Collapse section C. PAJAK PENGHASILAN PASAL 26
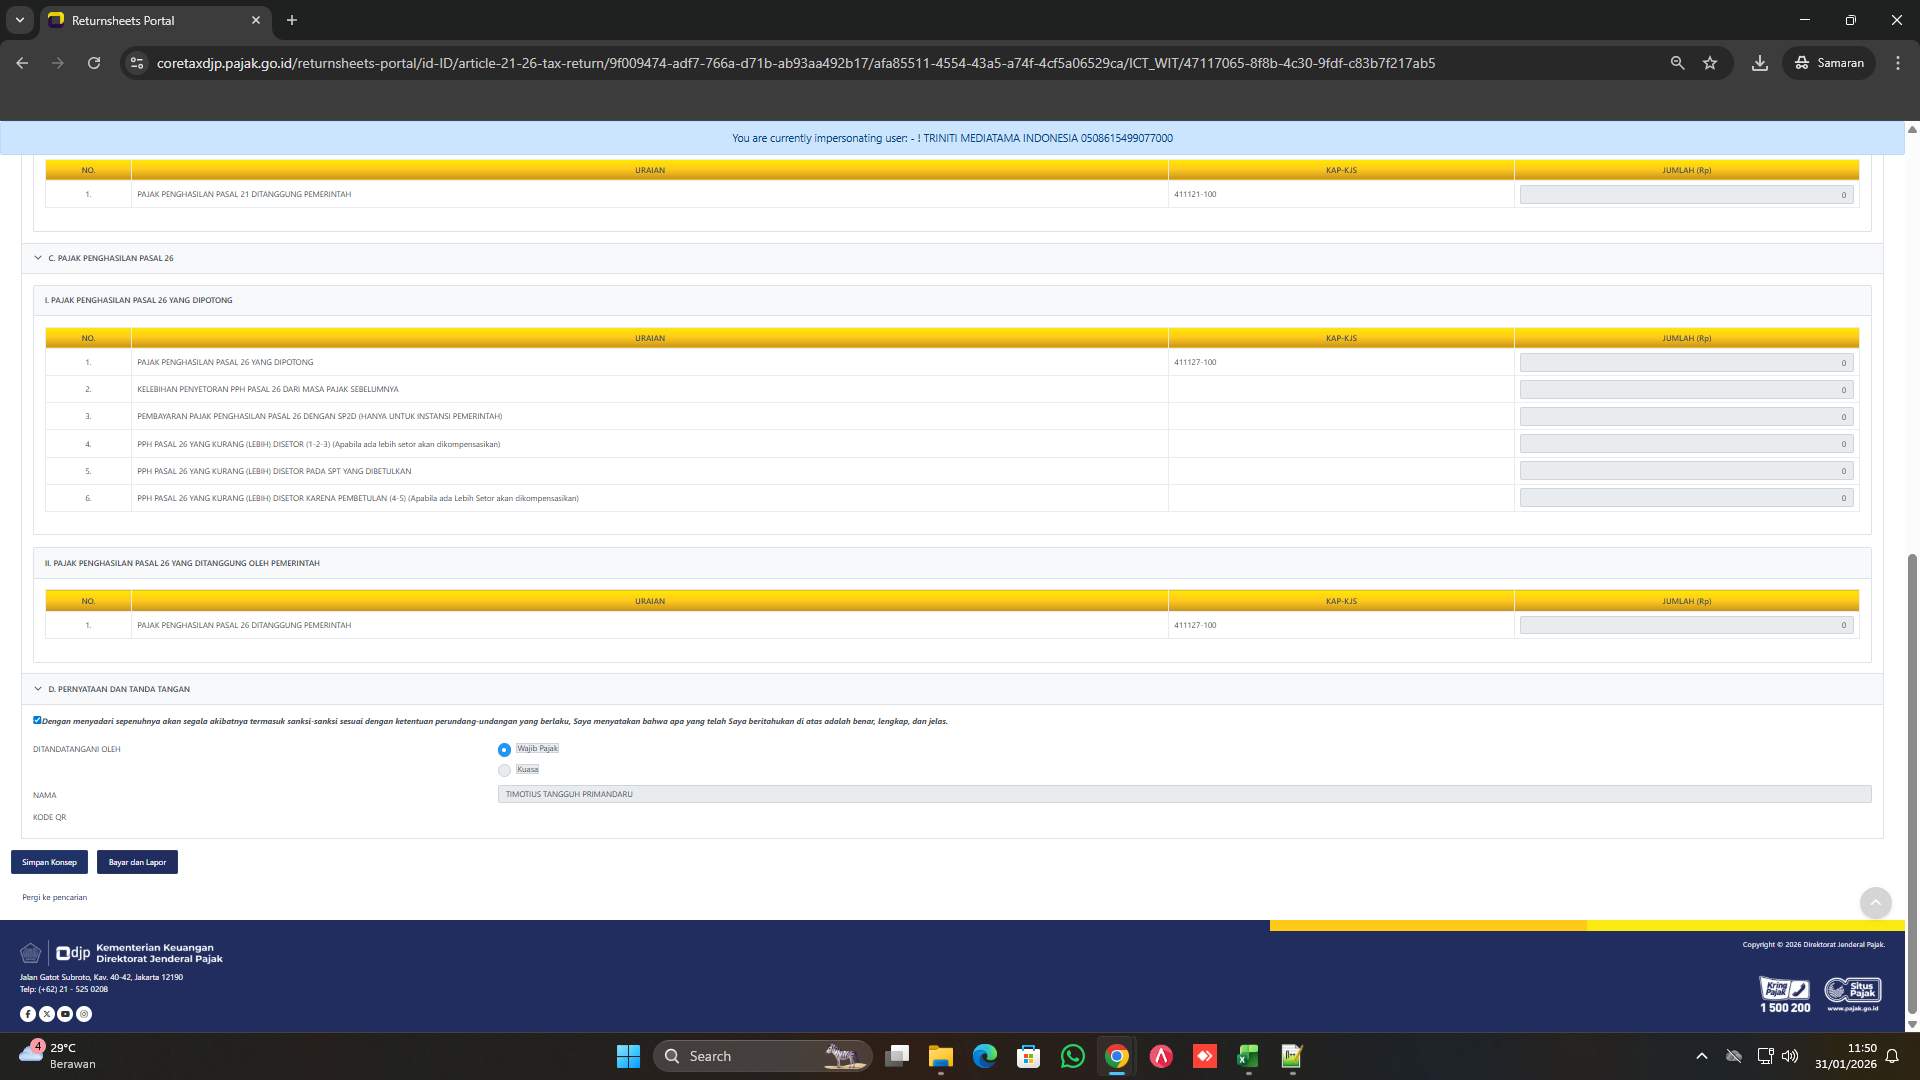Screen dimensions: 1920x1080 (x=38, y=258)
